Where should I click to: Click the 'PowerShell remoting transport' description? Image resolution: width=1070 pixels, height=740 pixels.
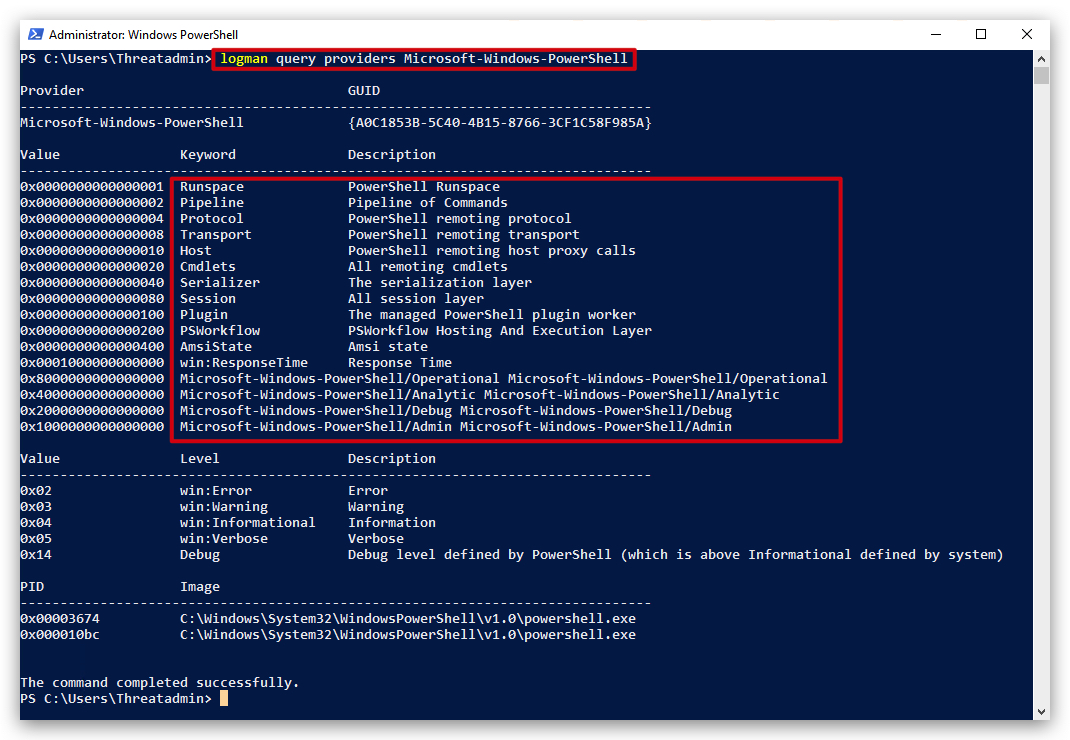coord(463,235)
